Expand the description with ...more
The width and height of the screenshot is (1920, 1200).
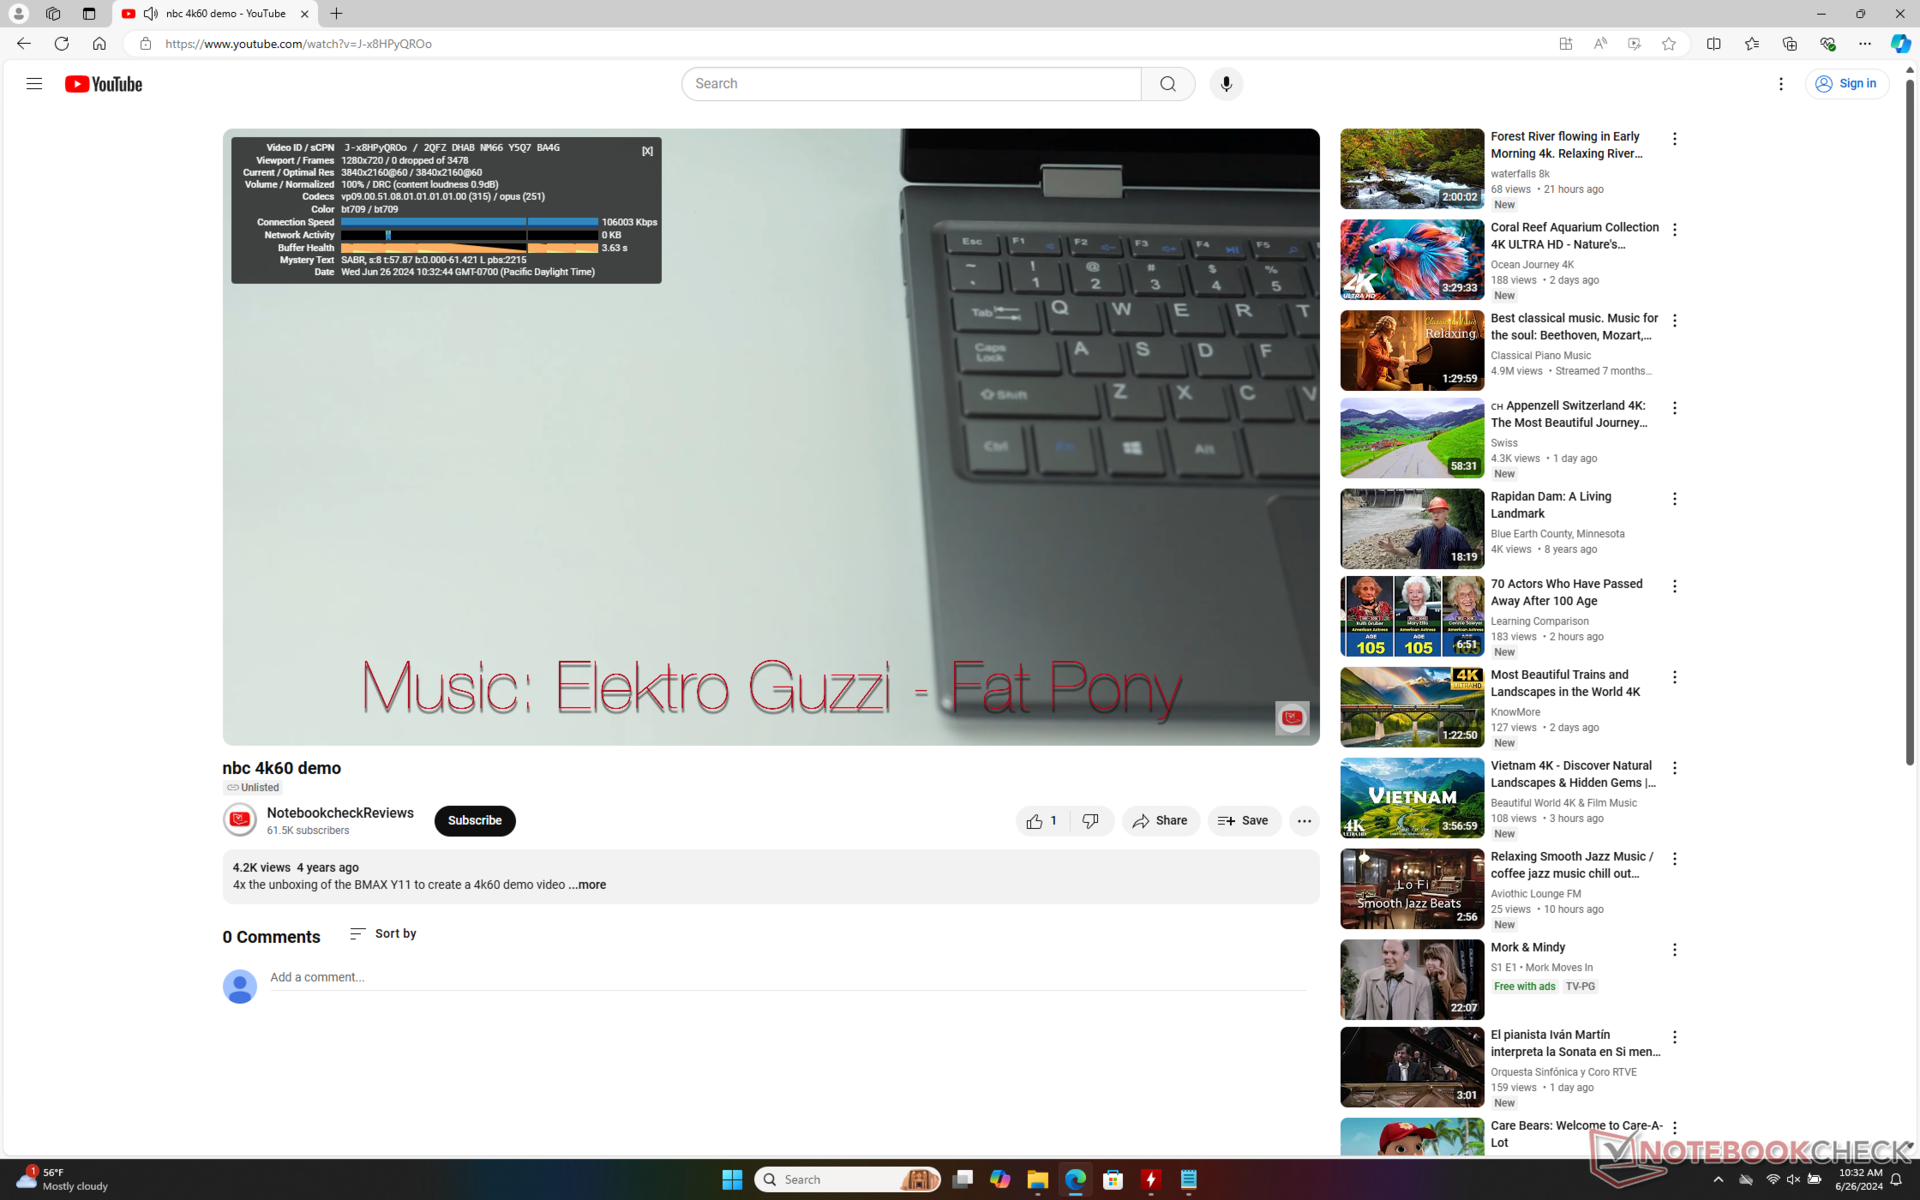tap(587, 885)
